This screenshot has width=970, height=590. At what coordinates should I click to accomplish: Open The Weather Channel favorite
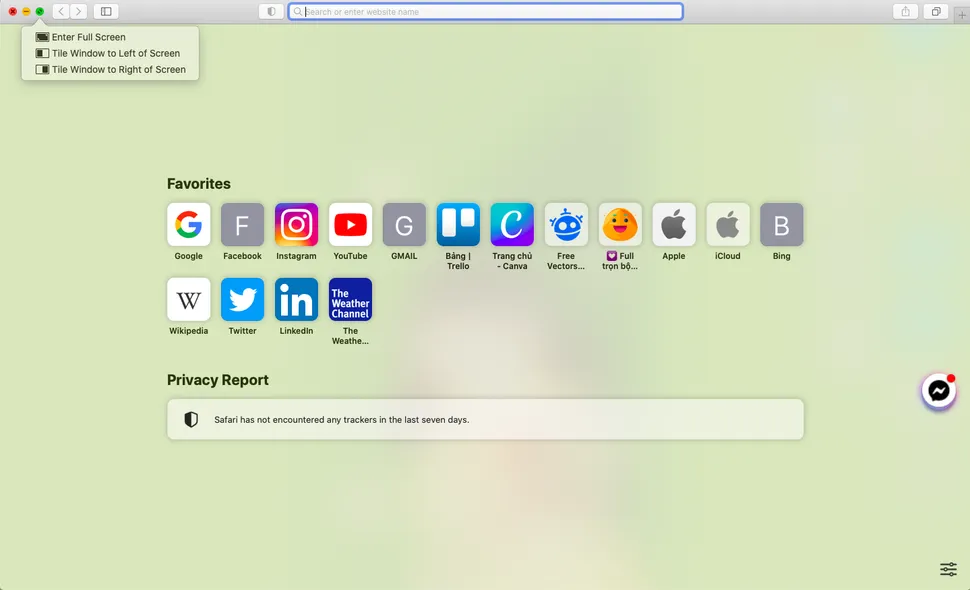(350, 299)
